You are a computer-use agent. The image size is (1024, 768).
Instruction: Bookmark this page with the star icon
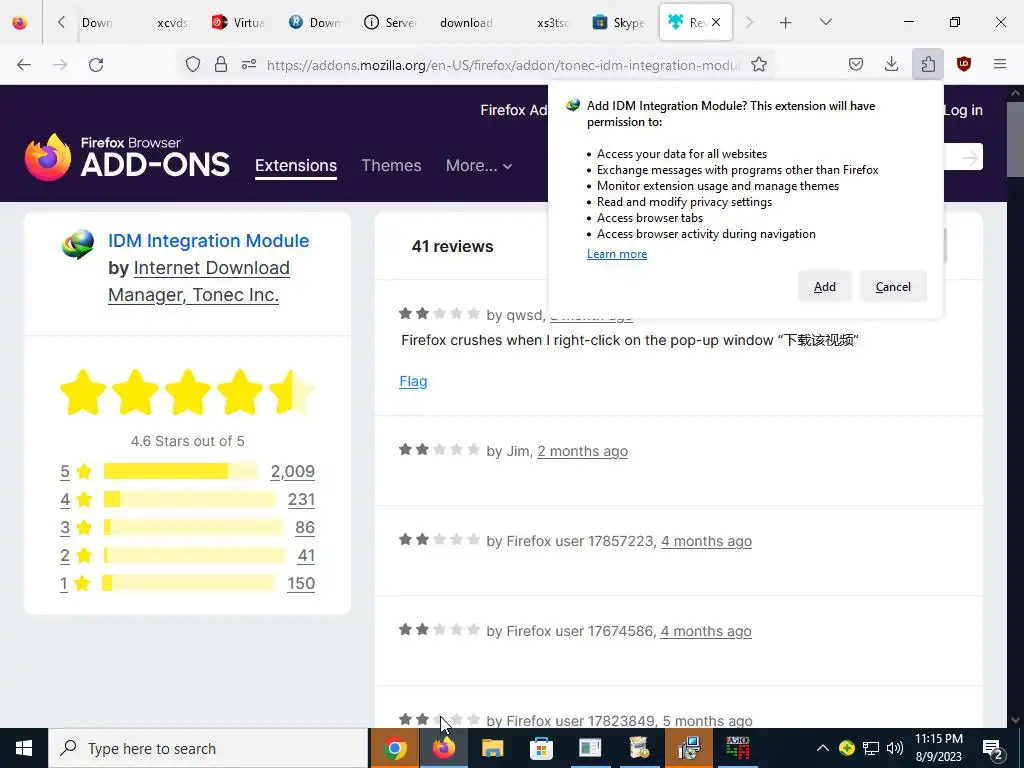(x=758, y=65)
